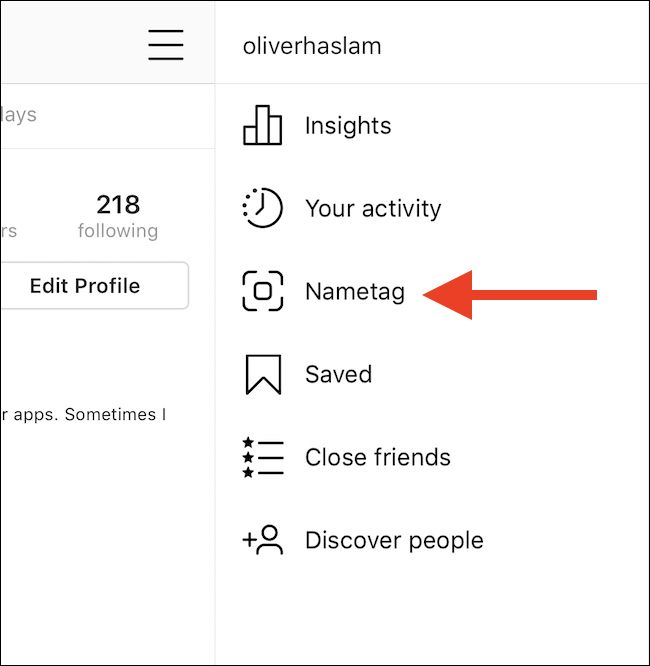The width and height of the screenshot is (650, 666).
Task: Tap the word following under 218
Action: click(x=118, y=231)
